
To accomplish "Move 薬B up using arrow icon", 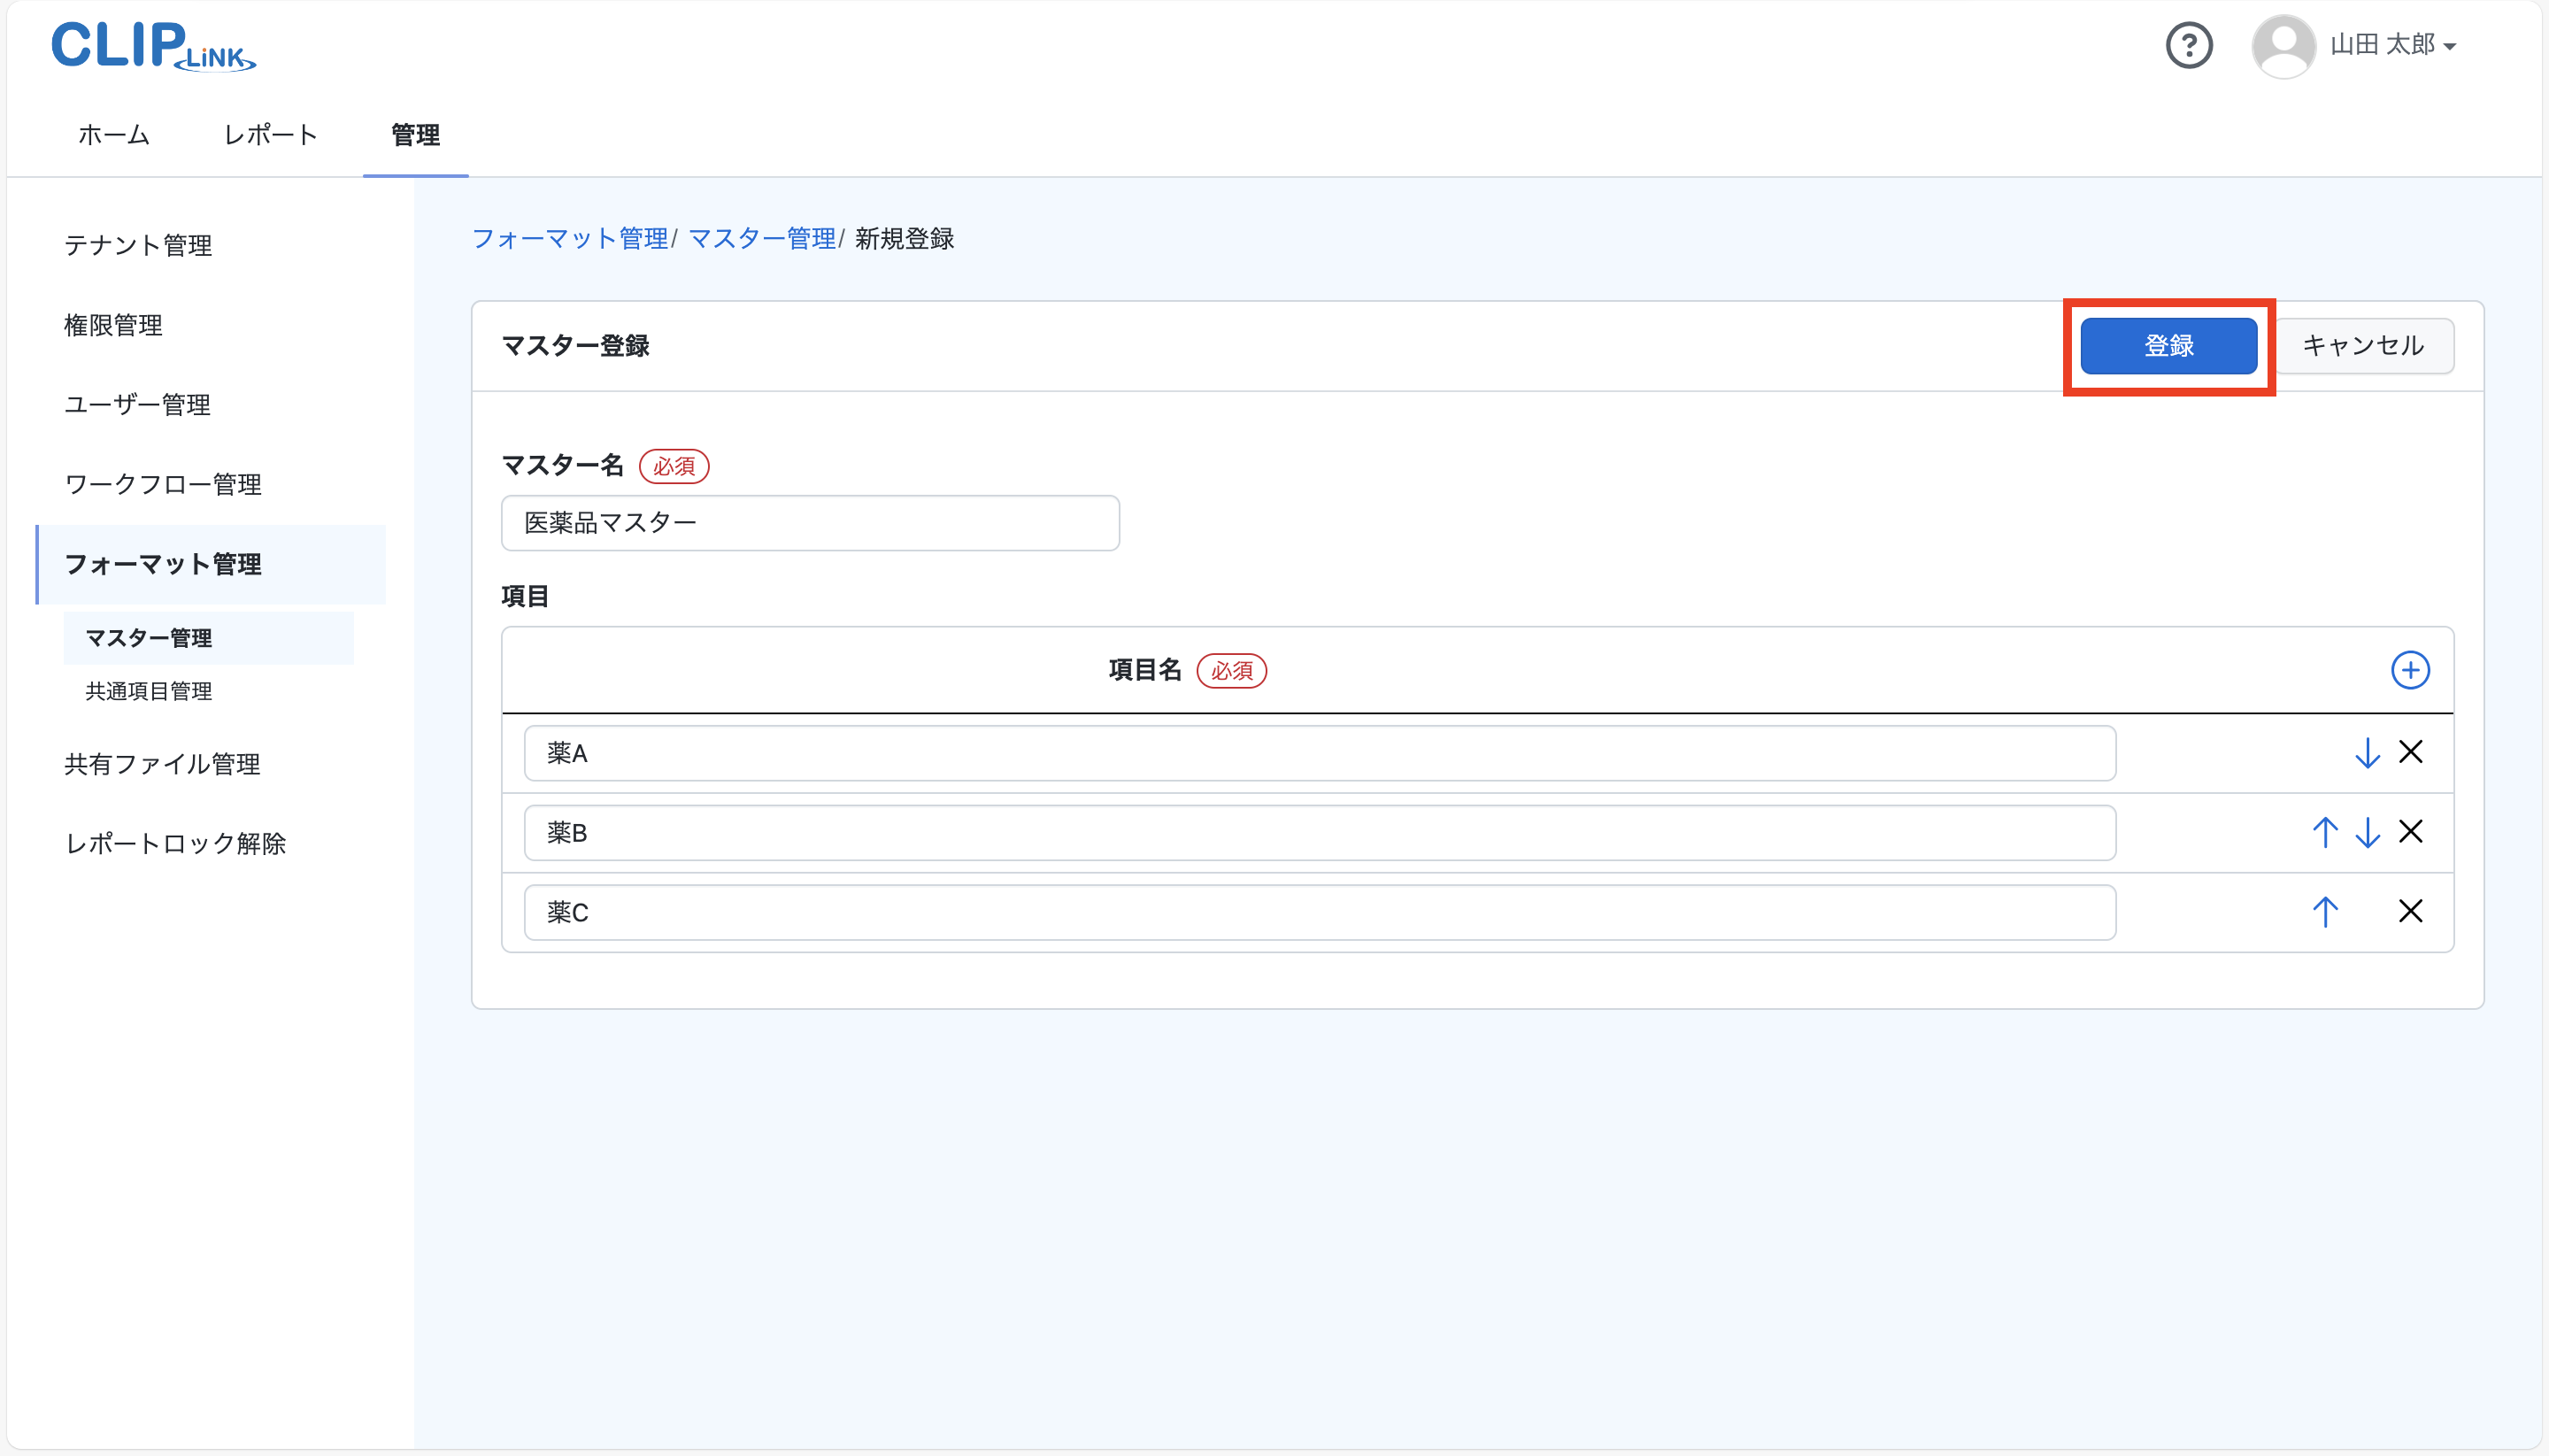I will (2326, 832).
